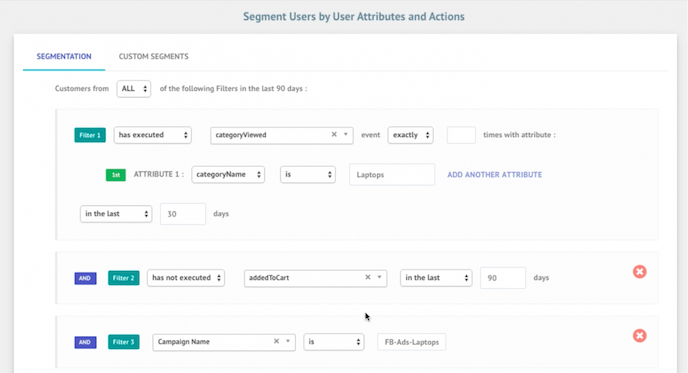Remove Filter 2 with red X icon
The width and height of the screenshot is (688, 373).
[639, 272]
